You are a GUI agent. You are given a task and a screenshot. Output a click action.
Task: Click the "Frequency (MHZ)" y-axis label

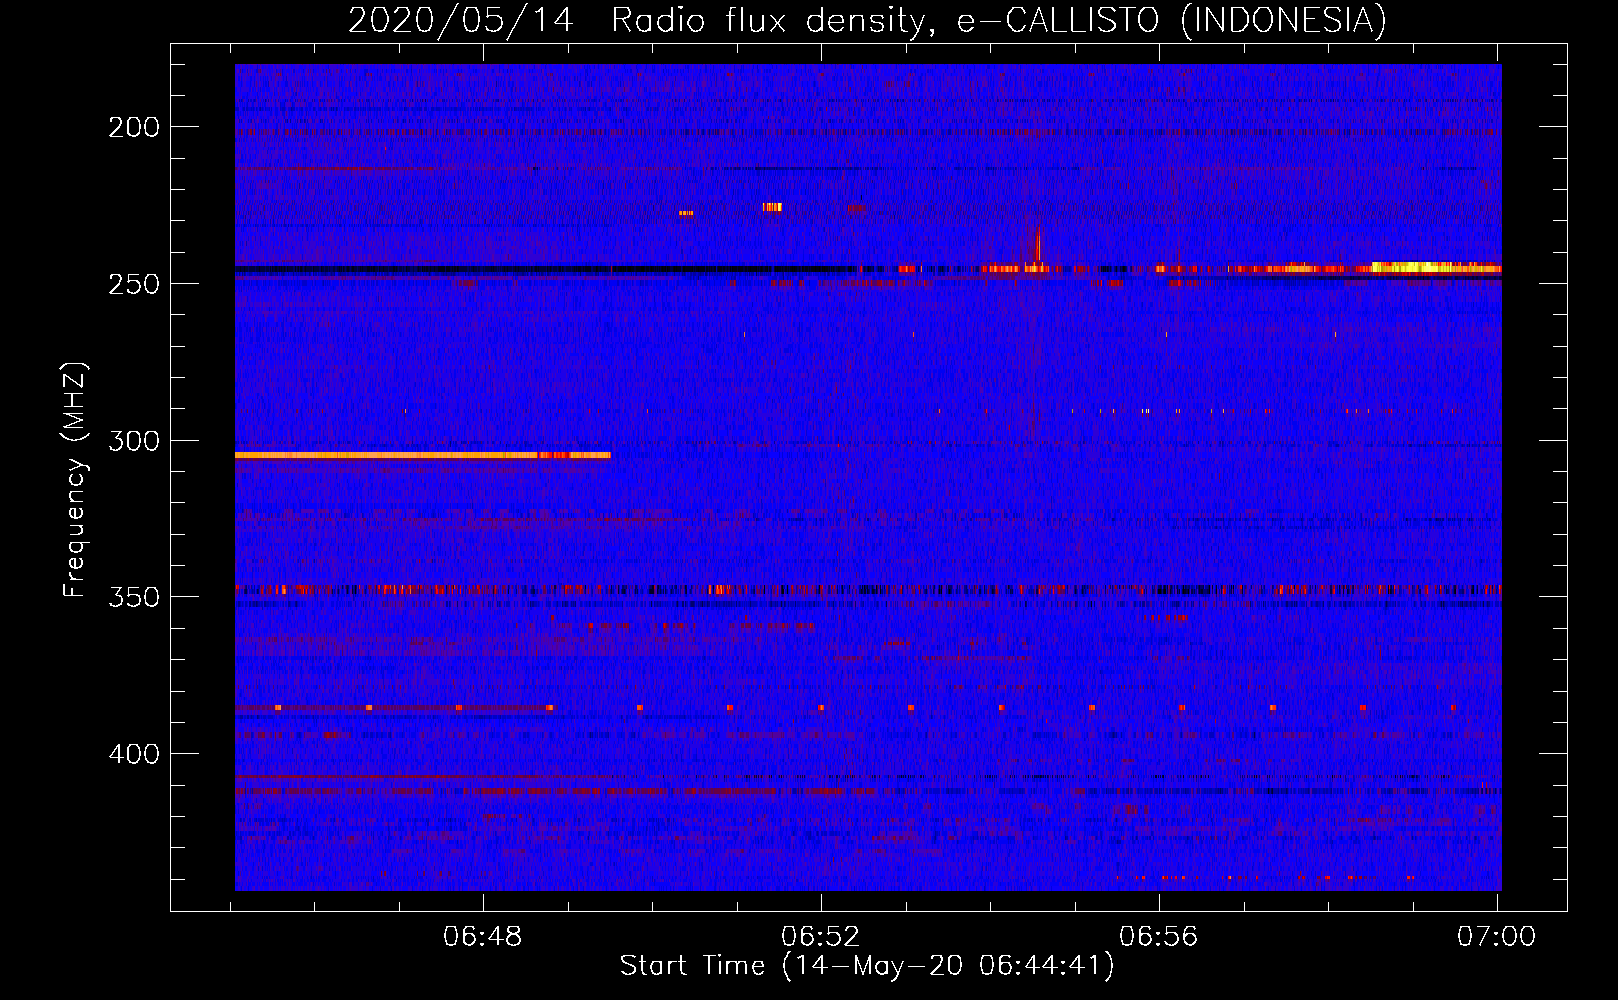[75, 480]
